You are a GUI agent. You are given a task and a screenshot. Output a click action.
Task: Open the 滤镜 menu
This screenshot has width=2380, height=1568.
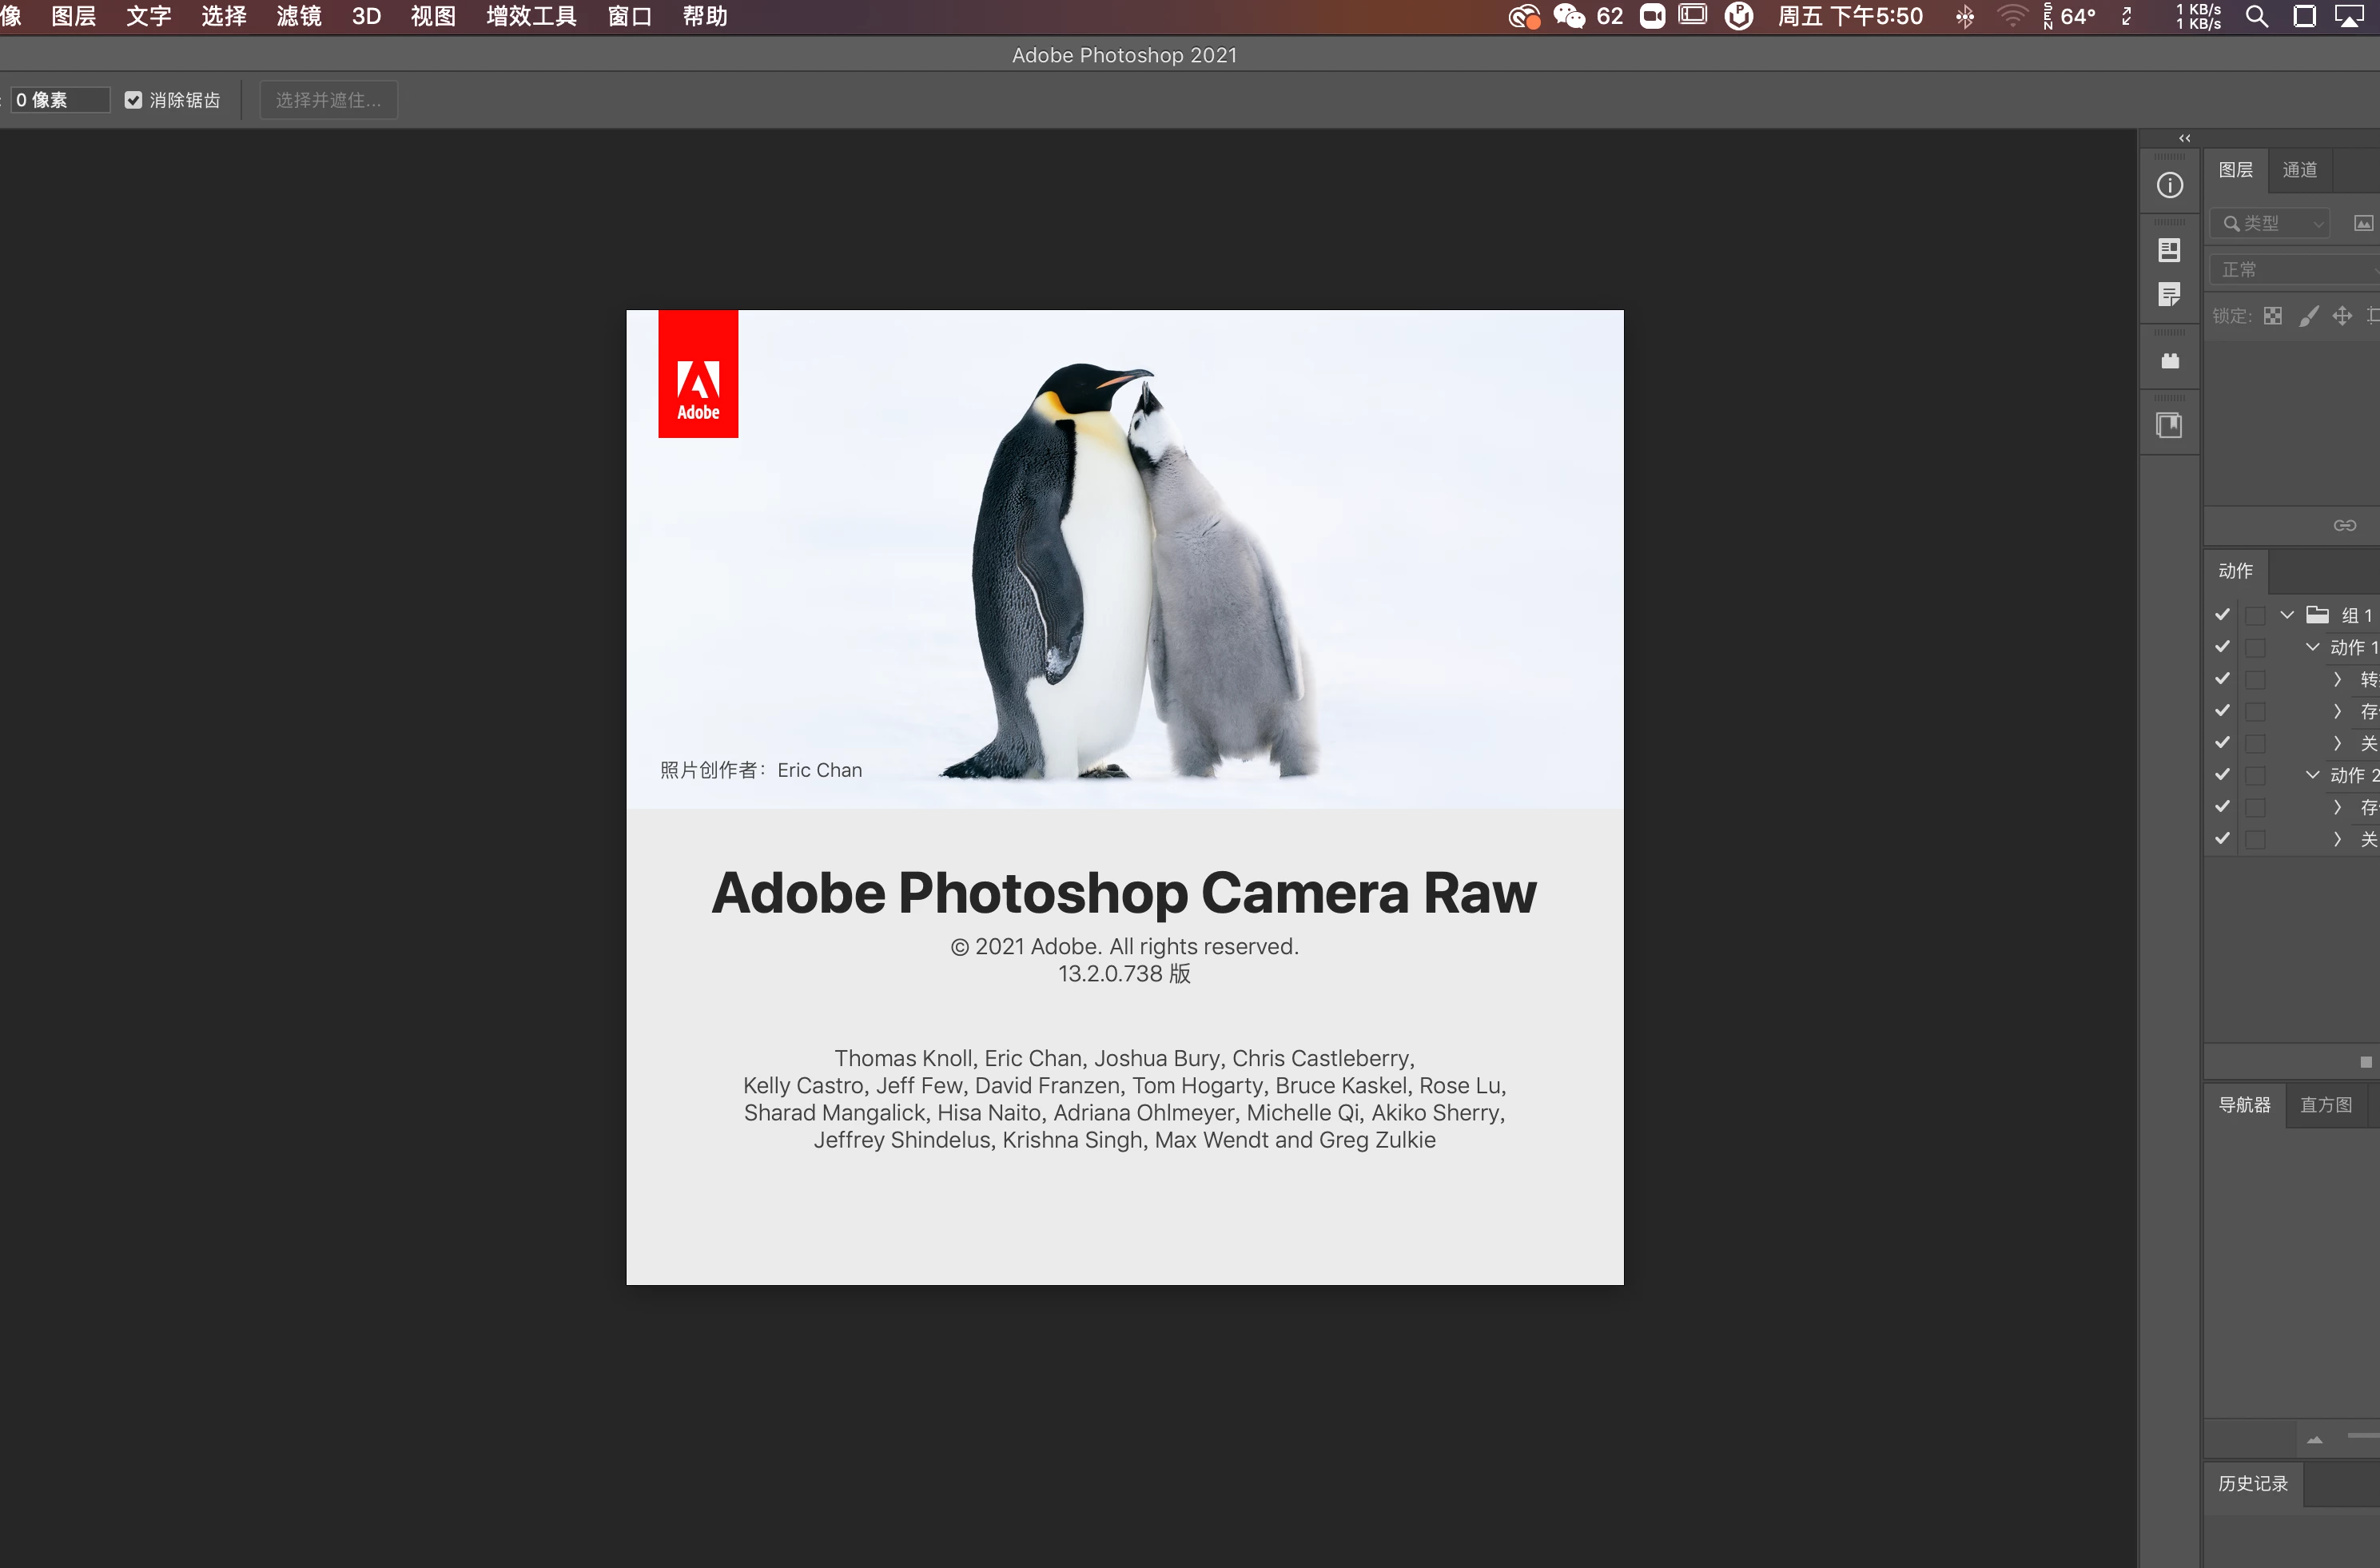pos(298,16)
